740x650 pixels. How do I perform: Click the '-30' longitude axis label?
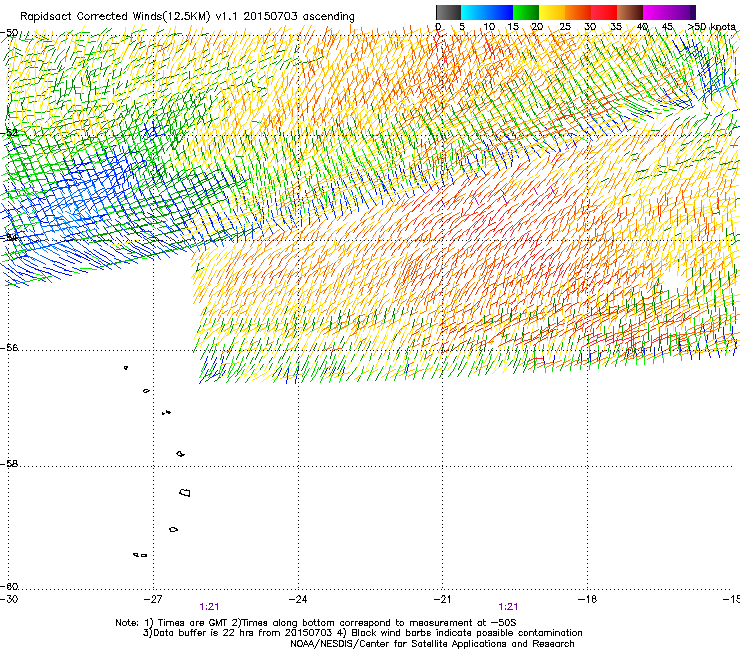point(9,599)
